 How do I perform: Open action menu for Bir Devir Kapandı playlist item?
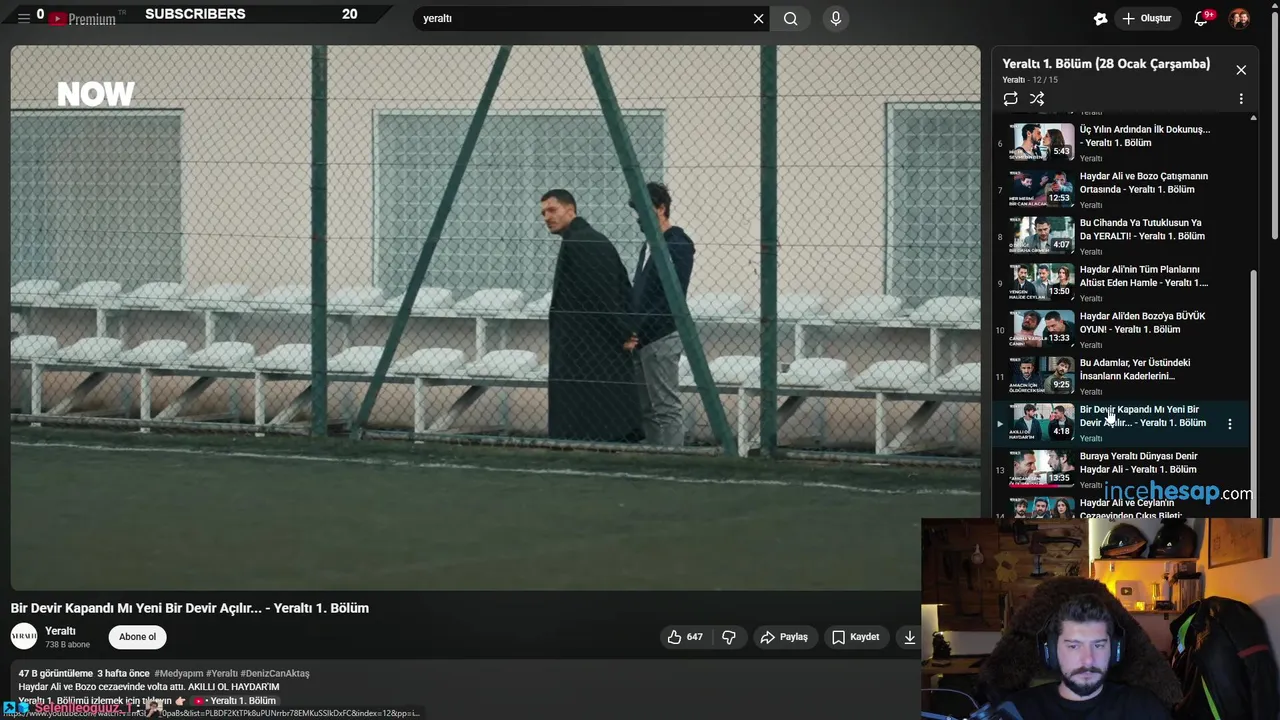click(1229, 424)
